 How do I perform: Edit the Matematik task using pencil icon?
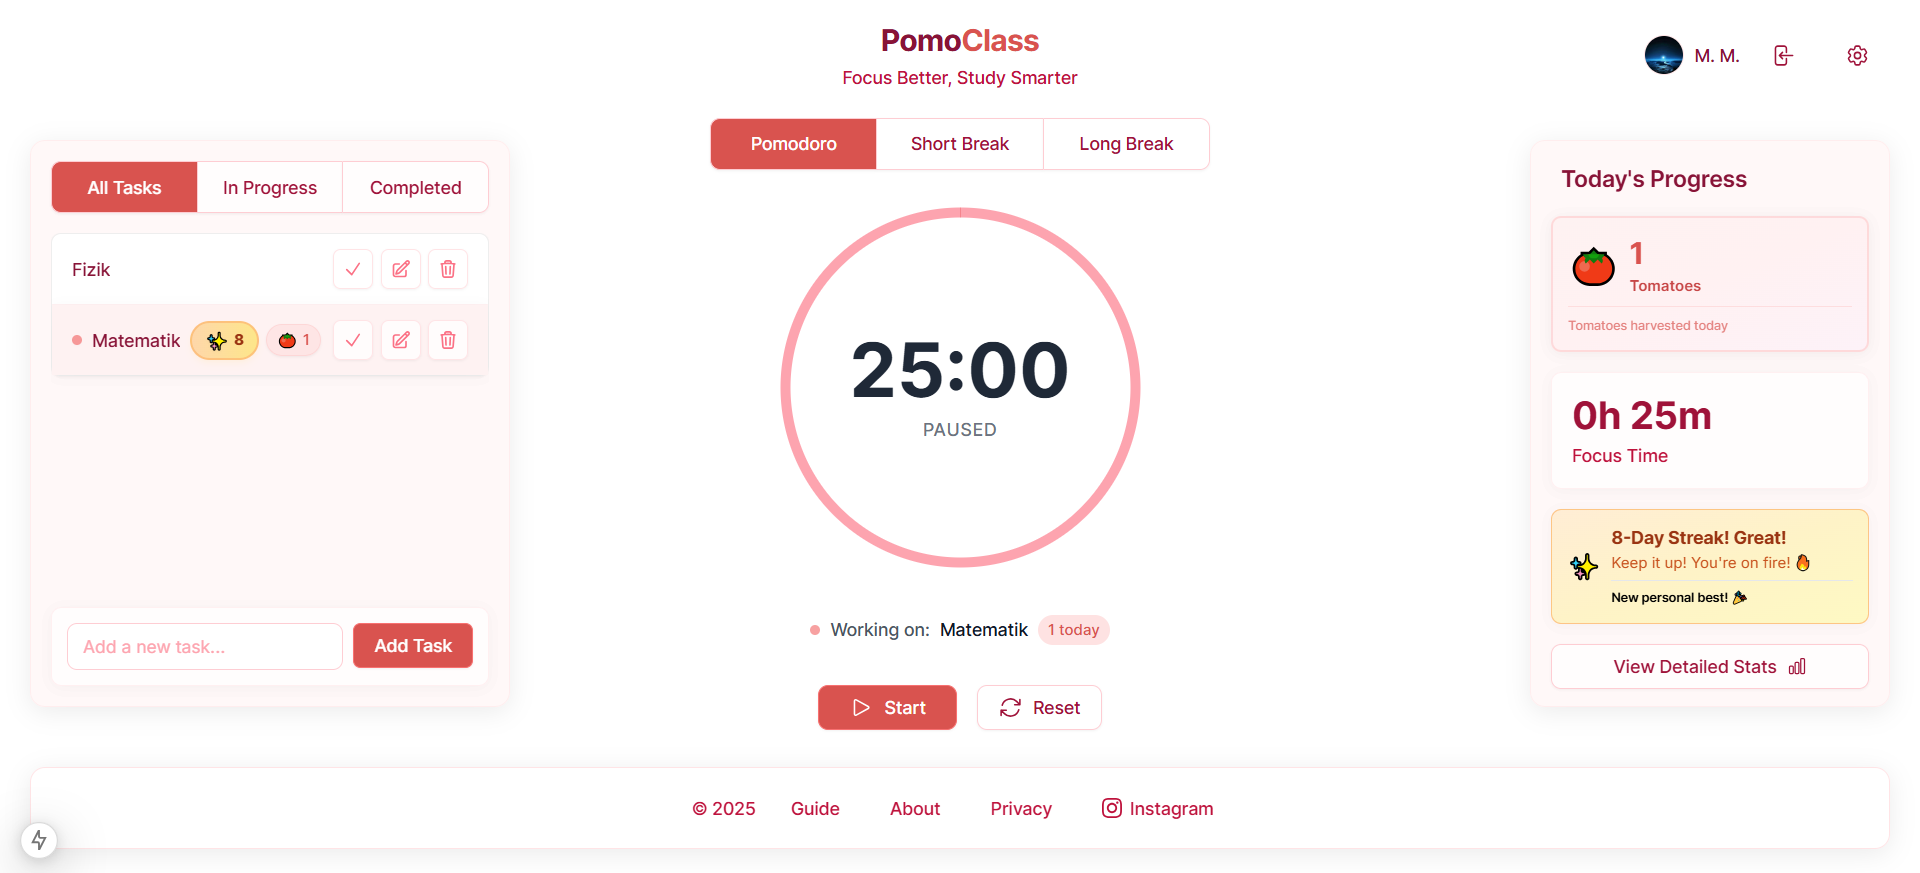(400, 340)
